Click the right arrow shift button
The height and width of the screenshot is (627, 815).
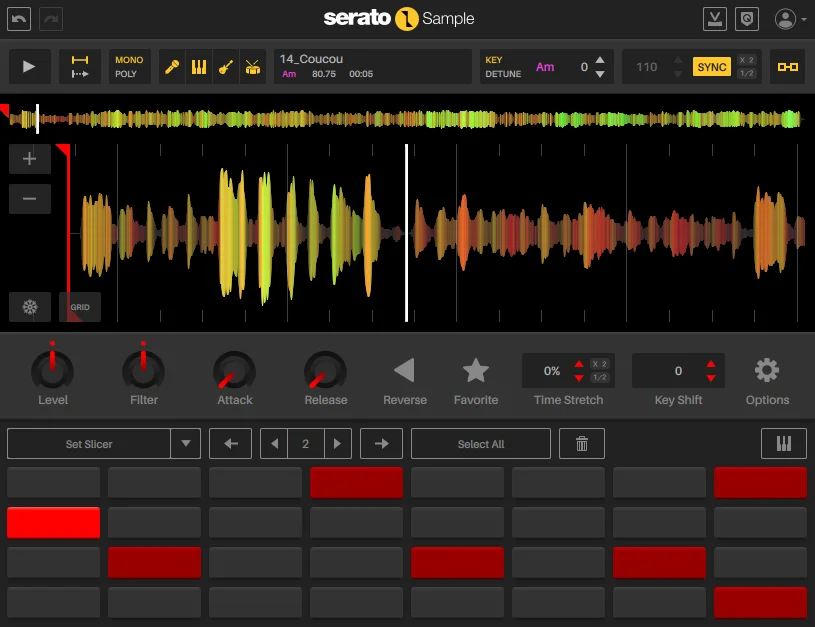coord(382,444)
